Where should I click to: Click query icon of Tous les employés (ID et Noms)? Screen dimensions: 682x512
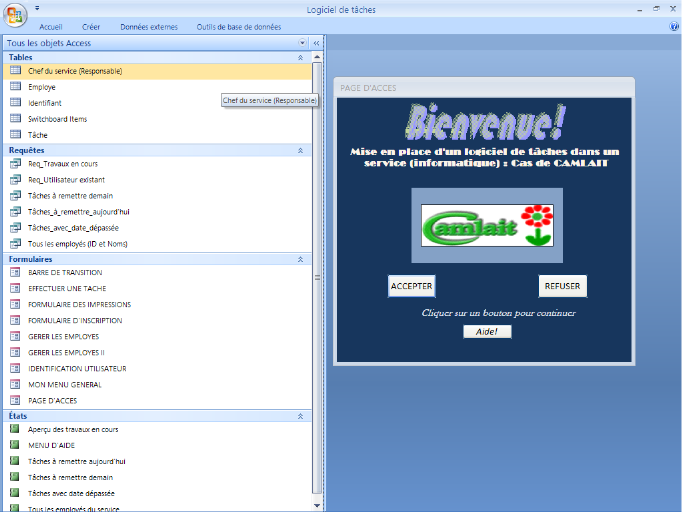point(15,243)
